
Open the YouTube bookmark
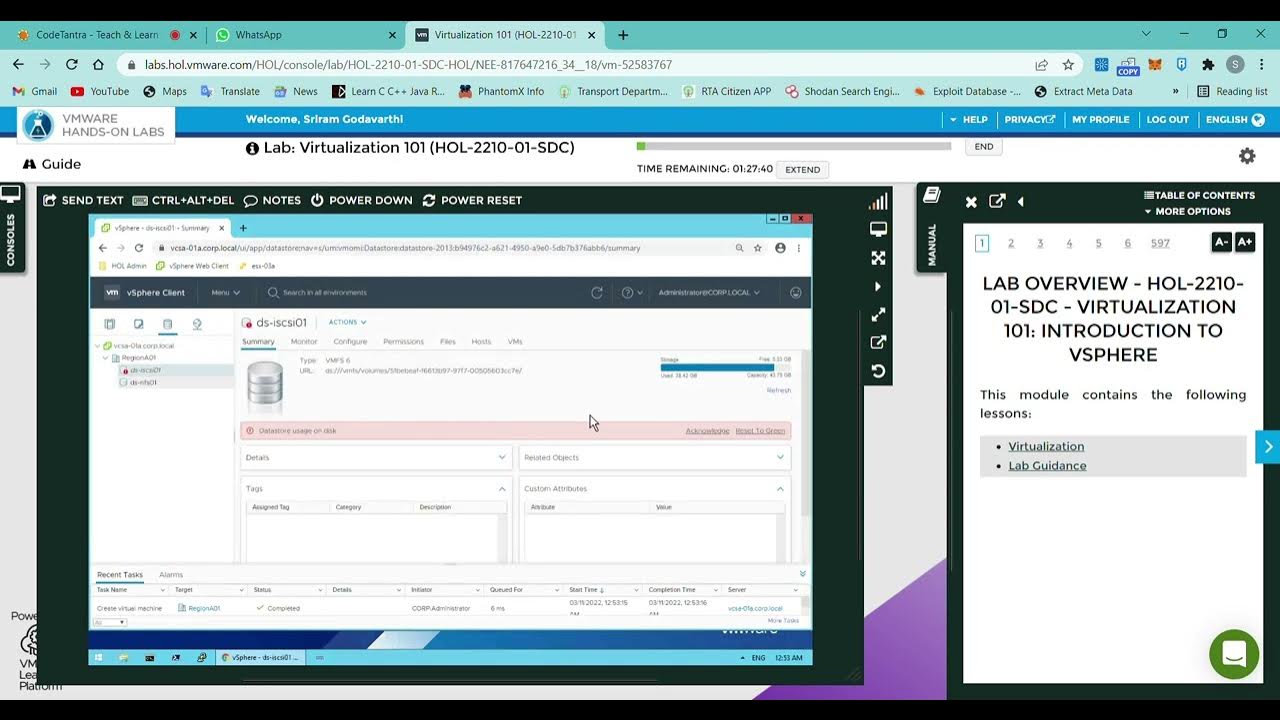pos(100,91)
